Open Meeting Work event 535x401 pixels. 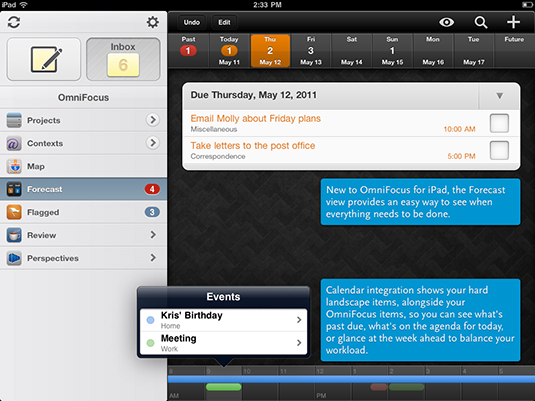coord(223,343)
